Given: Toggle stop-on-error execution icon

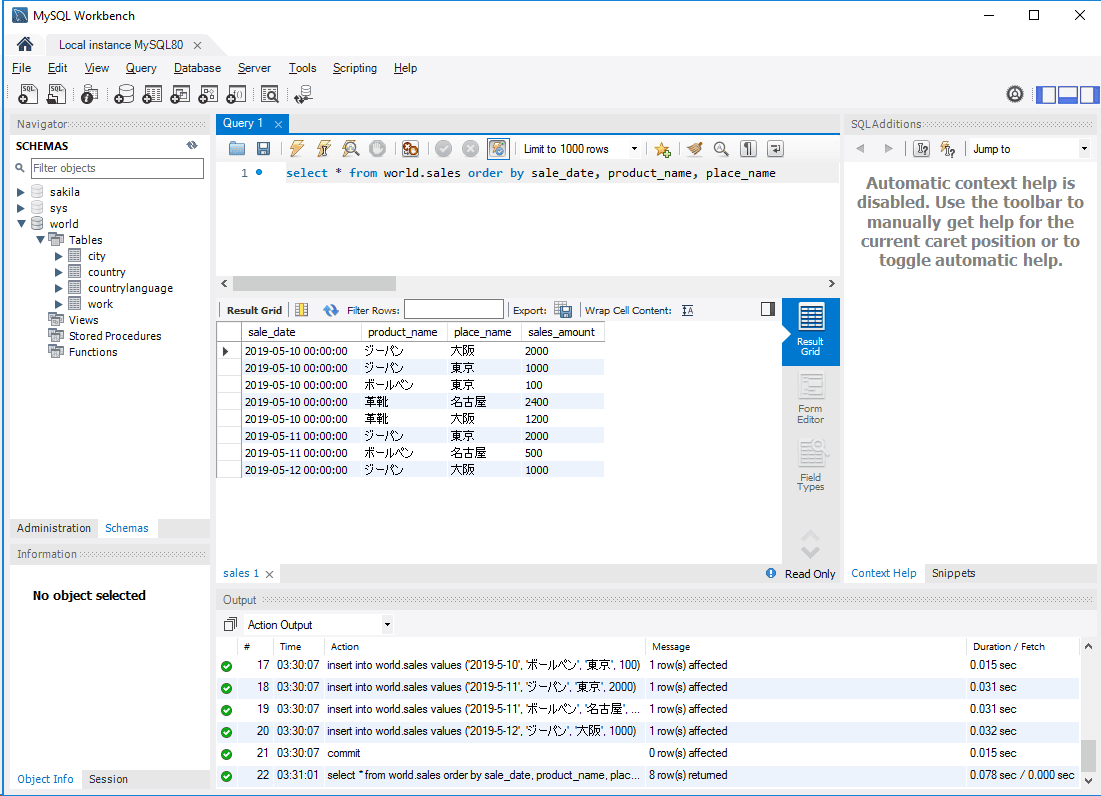Looking at the screenshot, I should pos(411,149).
